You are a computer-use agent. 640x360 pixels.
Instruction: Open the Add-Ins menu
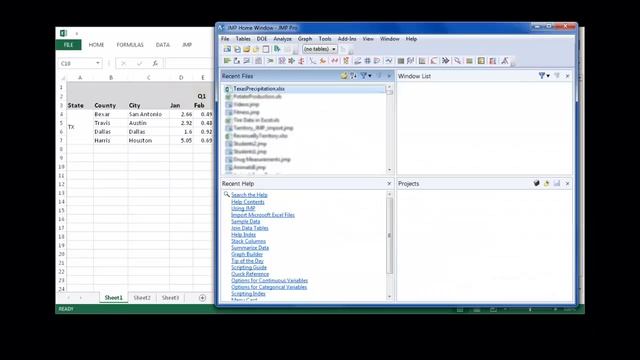(347, 39)
